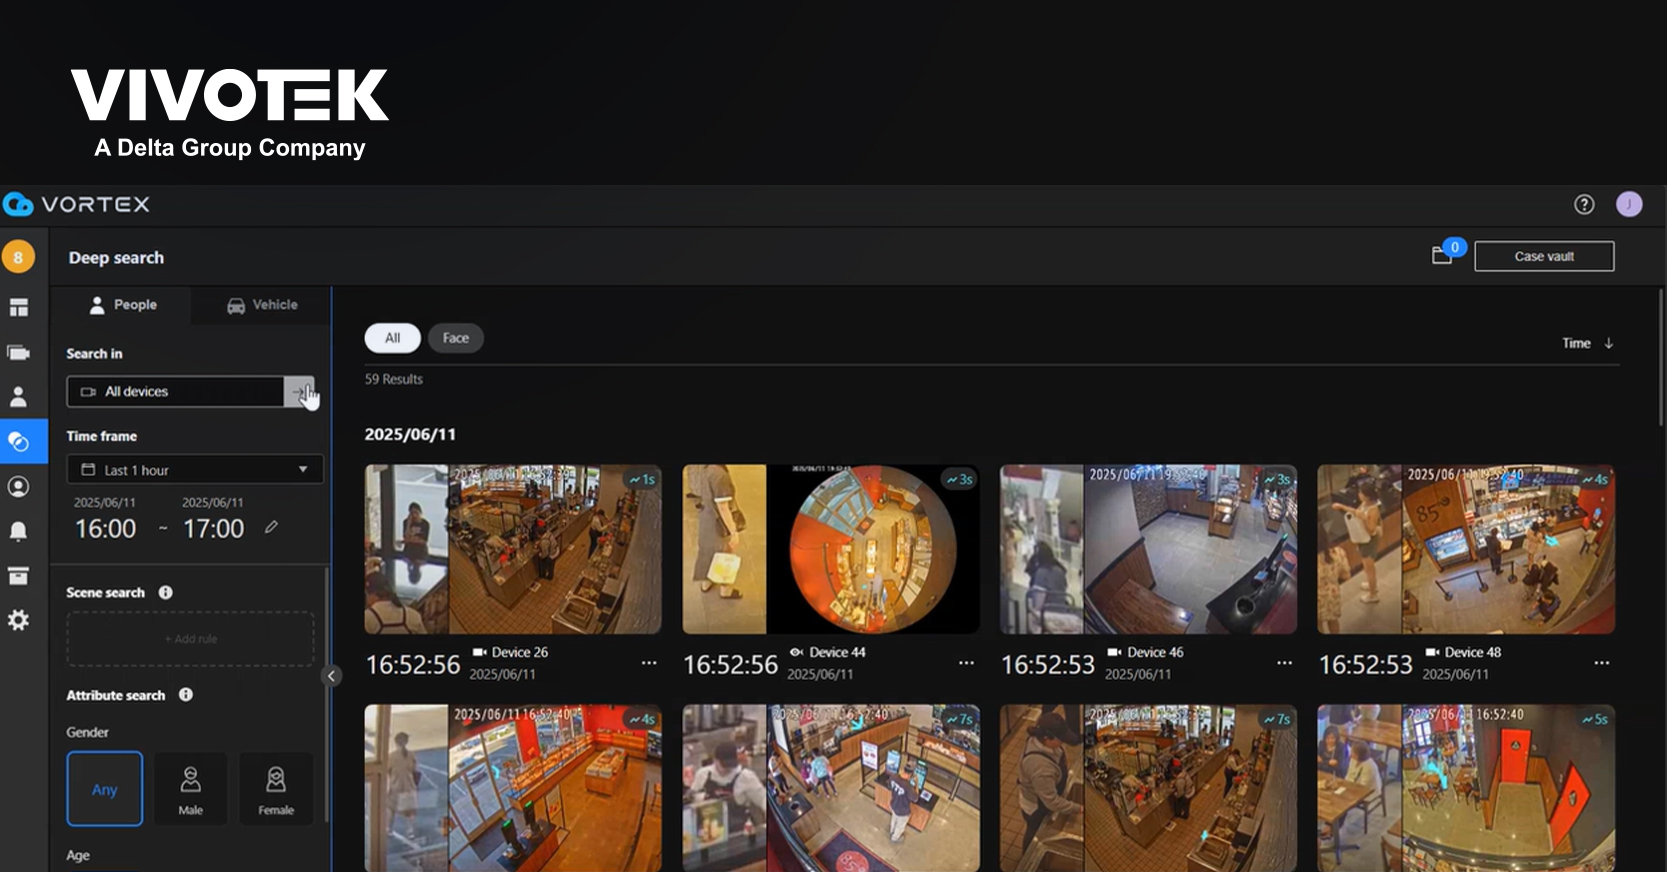The height and width of the screenshot is (872, 1667).
Task: Select the Male gender filter
Action: tap(190, 789)
